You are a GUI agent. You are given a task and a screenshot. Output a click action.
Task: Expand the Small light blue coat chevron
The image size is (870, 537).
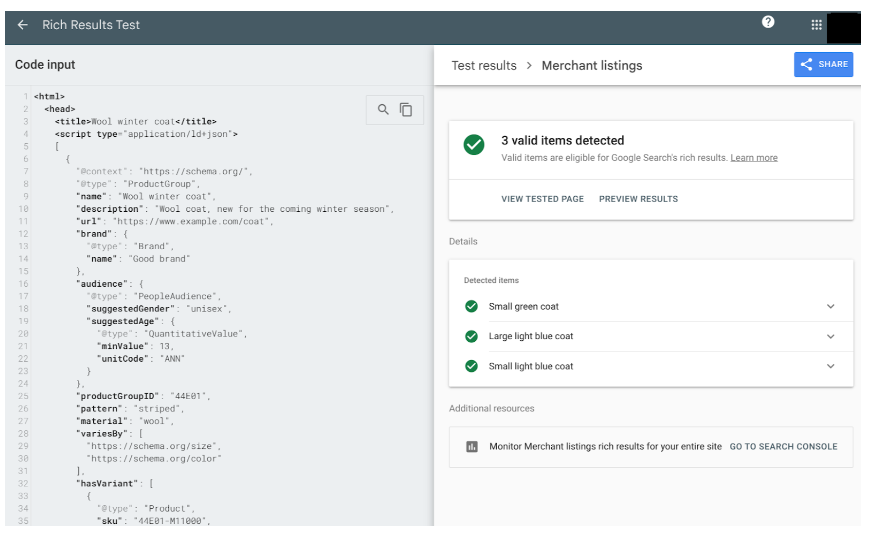(831, 366)
